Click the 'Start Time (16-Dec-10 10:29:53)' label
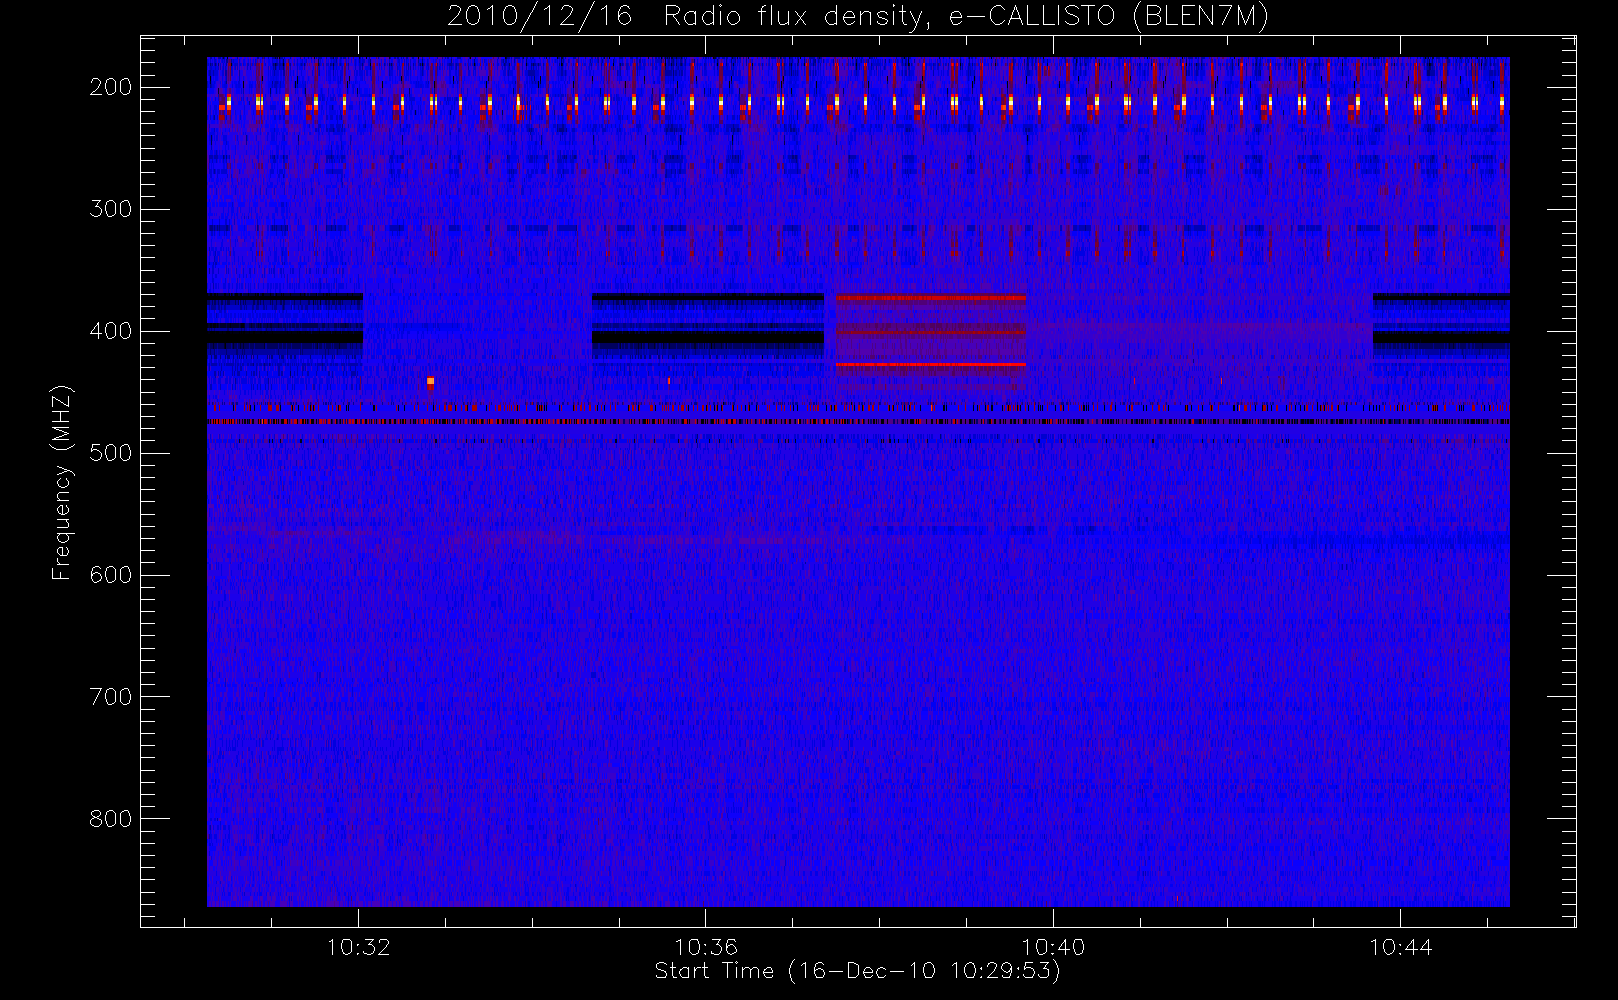 click(x=857, y=971)
